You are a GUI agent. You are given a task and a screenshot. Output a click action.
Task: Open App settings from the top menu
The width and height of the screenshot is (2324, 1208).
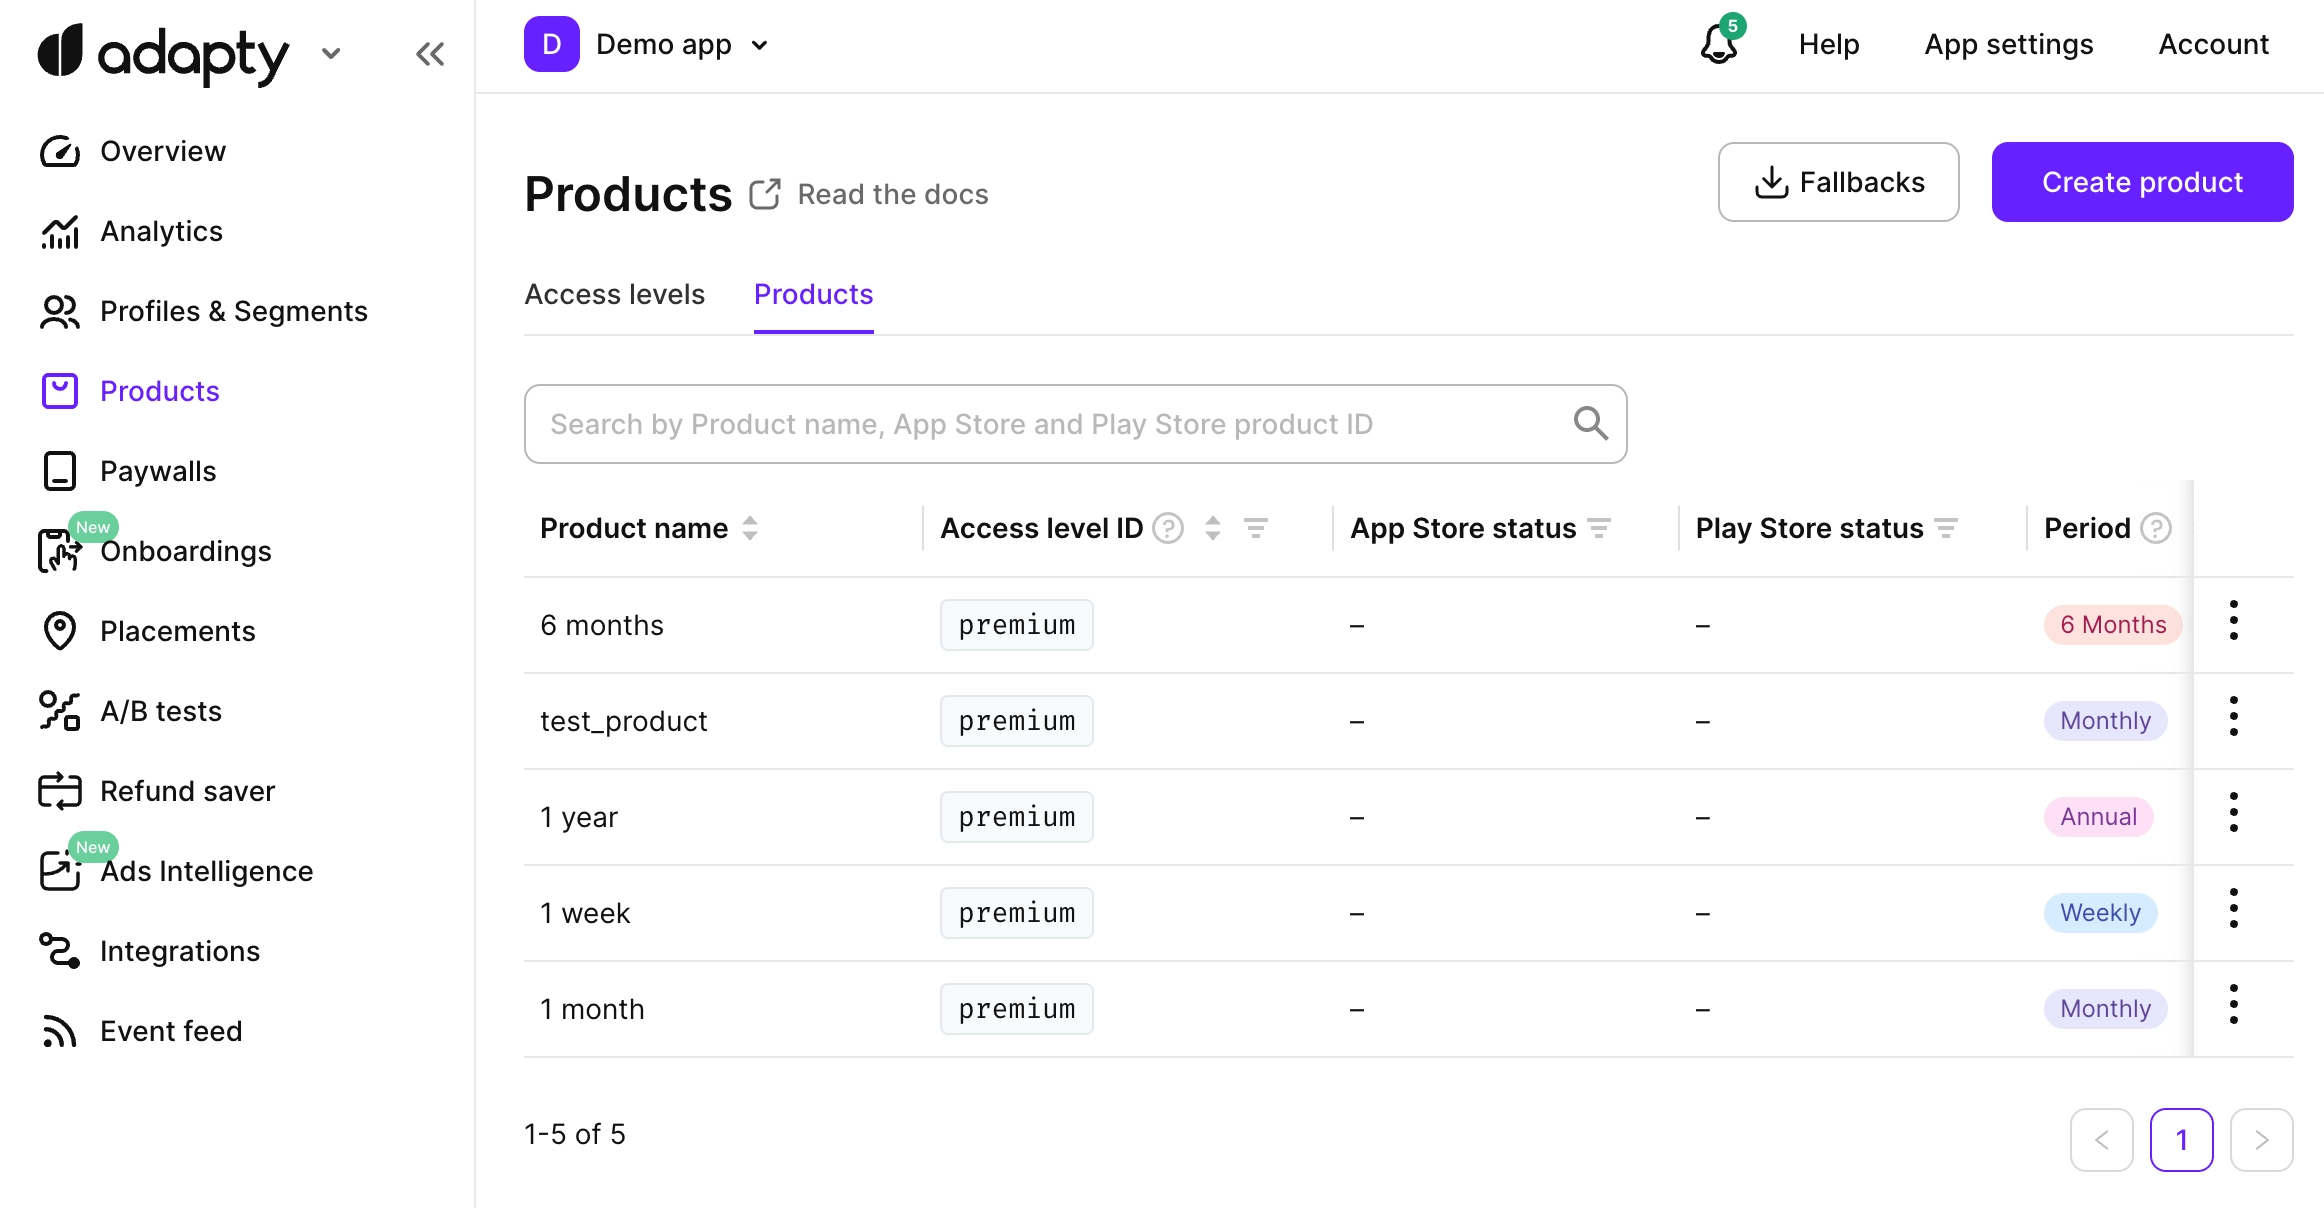2008,44
